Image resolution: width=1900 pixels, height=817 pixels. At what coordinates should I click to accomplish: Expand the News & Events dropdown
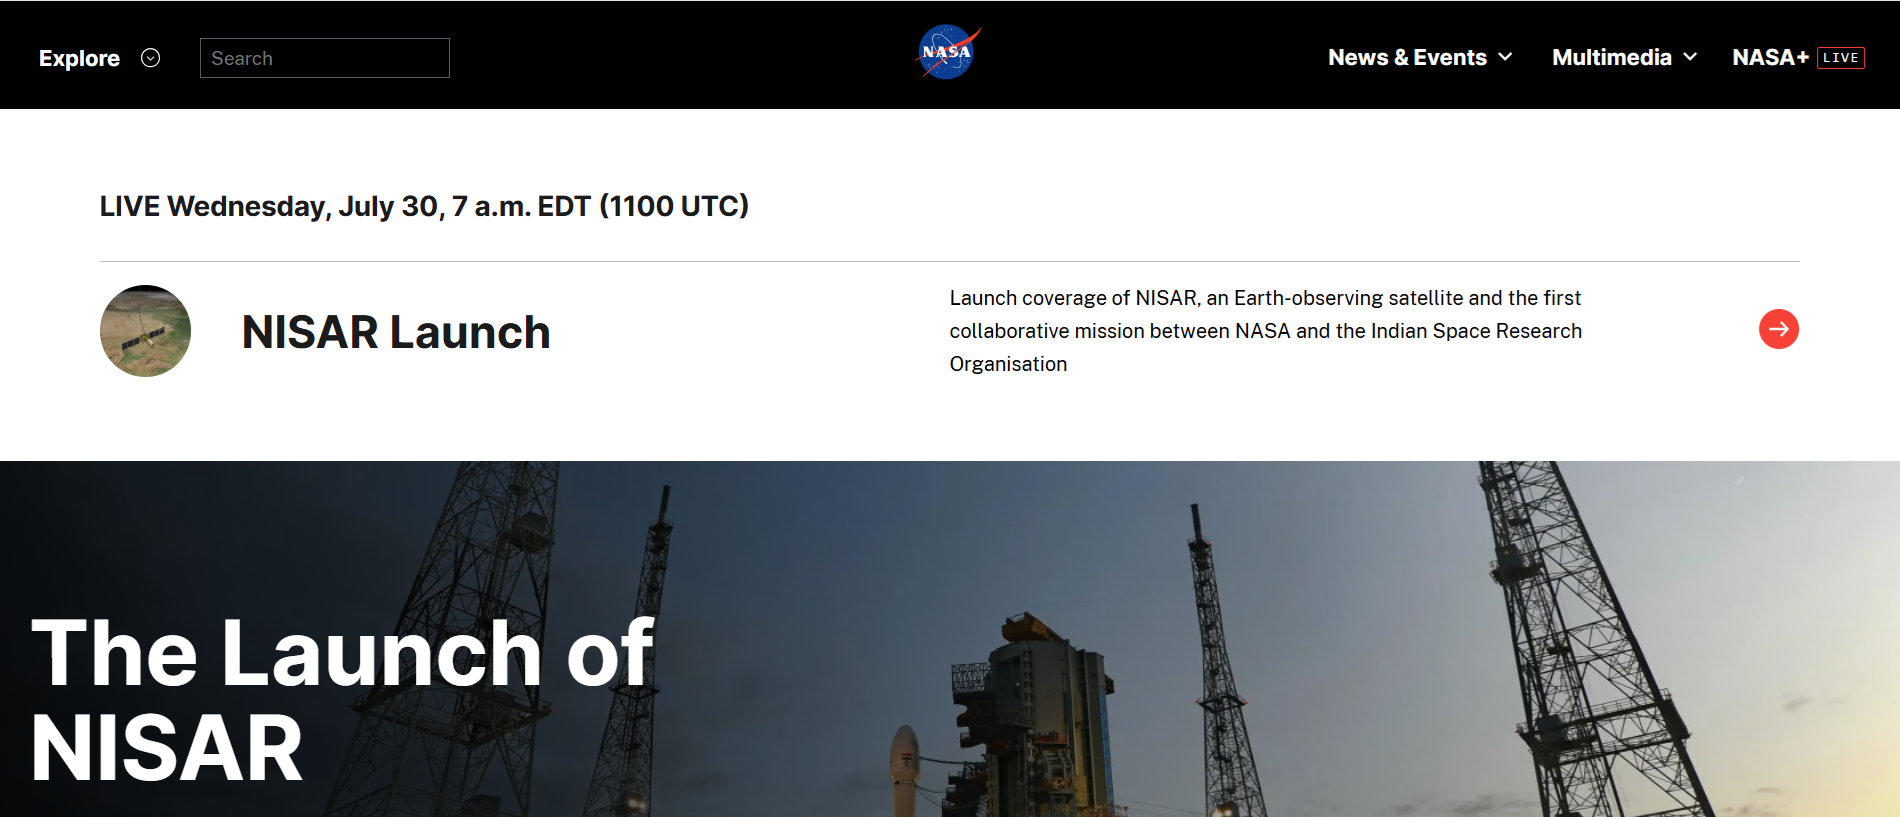coord(1420,57)
